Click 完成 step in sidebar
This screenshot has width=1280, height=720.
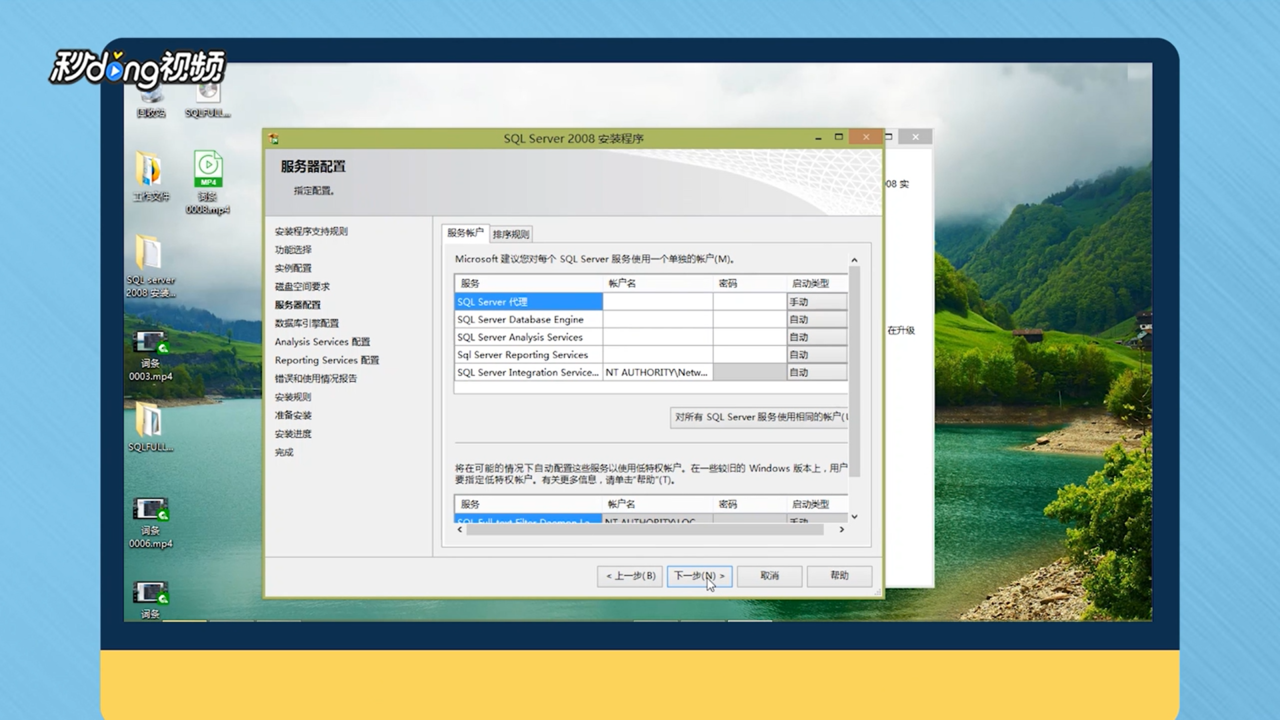[284, 452]
